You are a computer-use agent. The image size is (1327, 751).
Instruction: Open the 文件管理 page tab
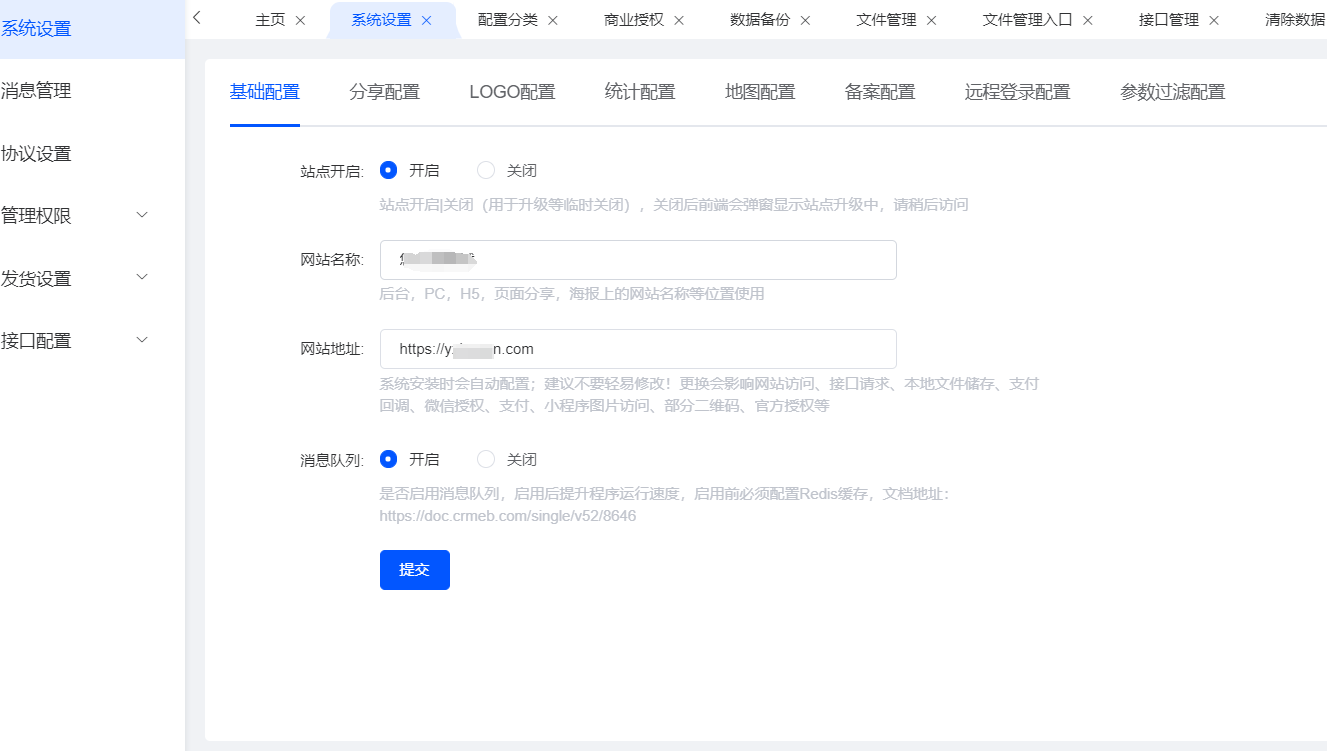pyautogui.click(x=886, y=20)
